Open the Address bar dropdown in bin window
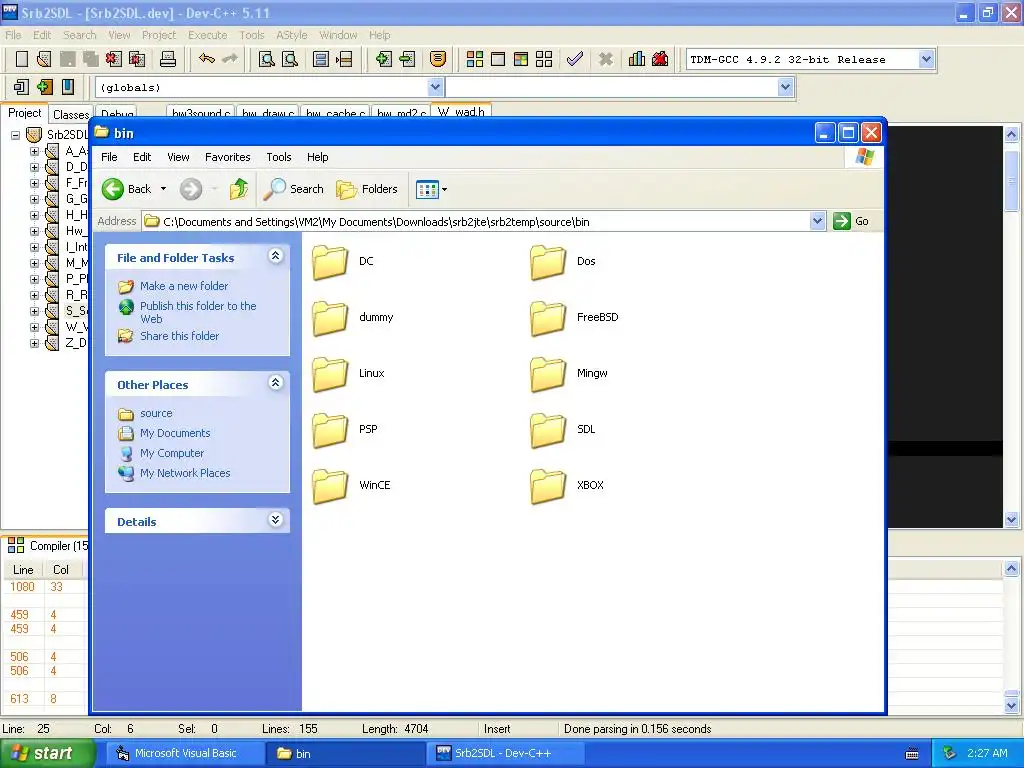1024x768 pixels. tap(818, 221)
